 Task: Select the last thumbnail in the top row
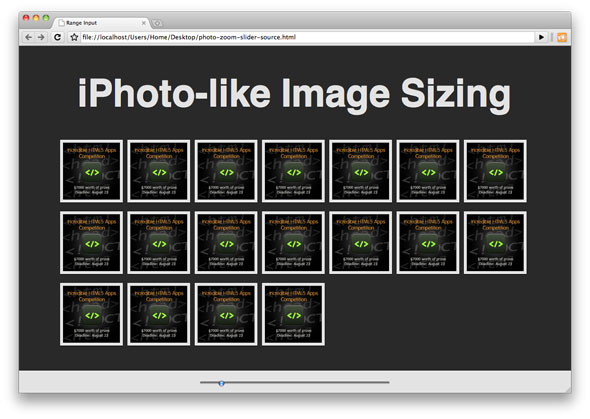click(x=495, y=171)
